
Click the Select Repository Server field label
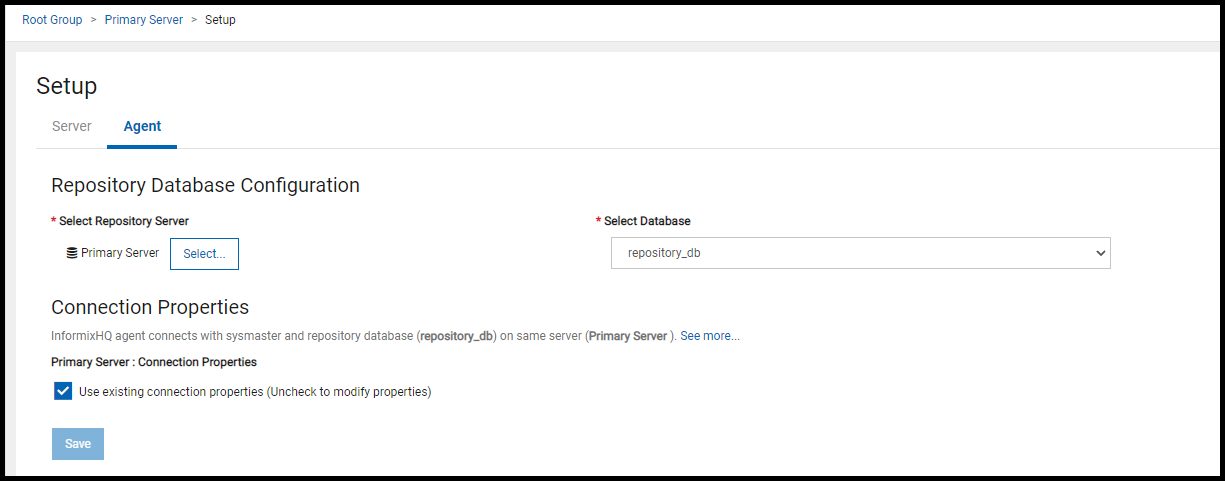[x=124, y=221]
